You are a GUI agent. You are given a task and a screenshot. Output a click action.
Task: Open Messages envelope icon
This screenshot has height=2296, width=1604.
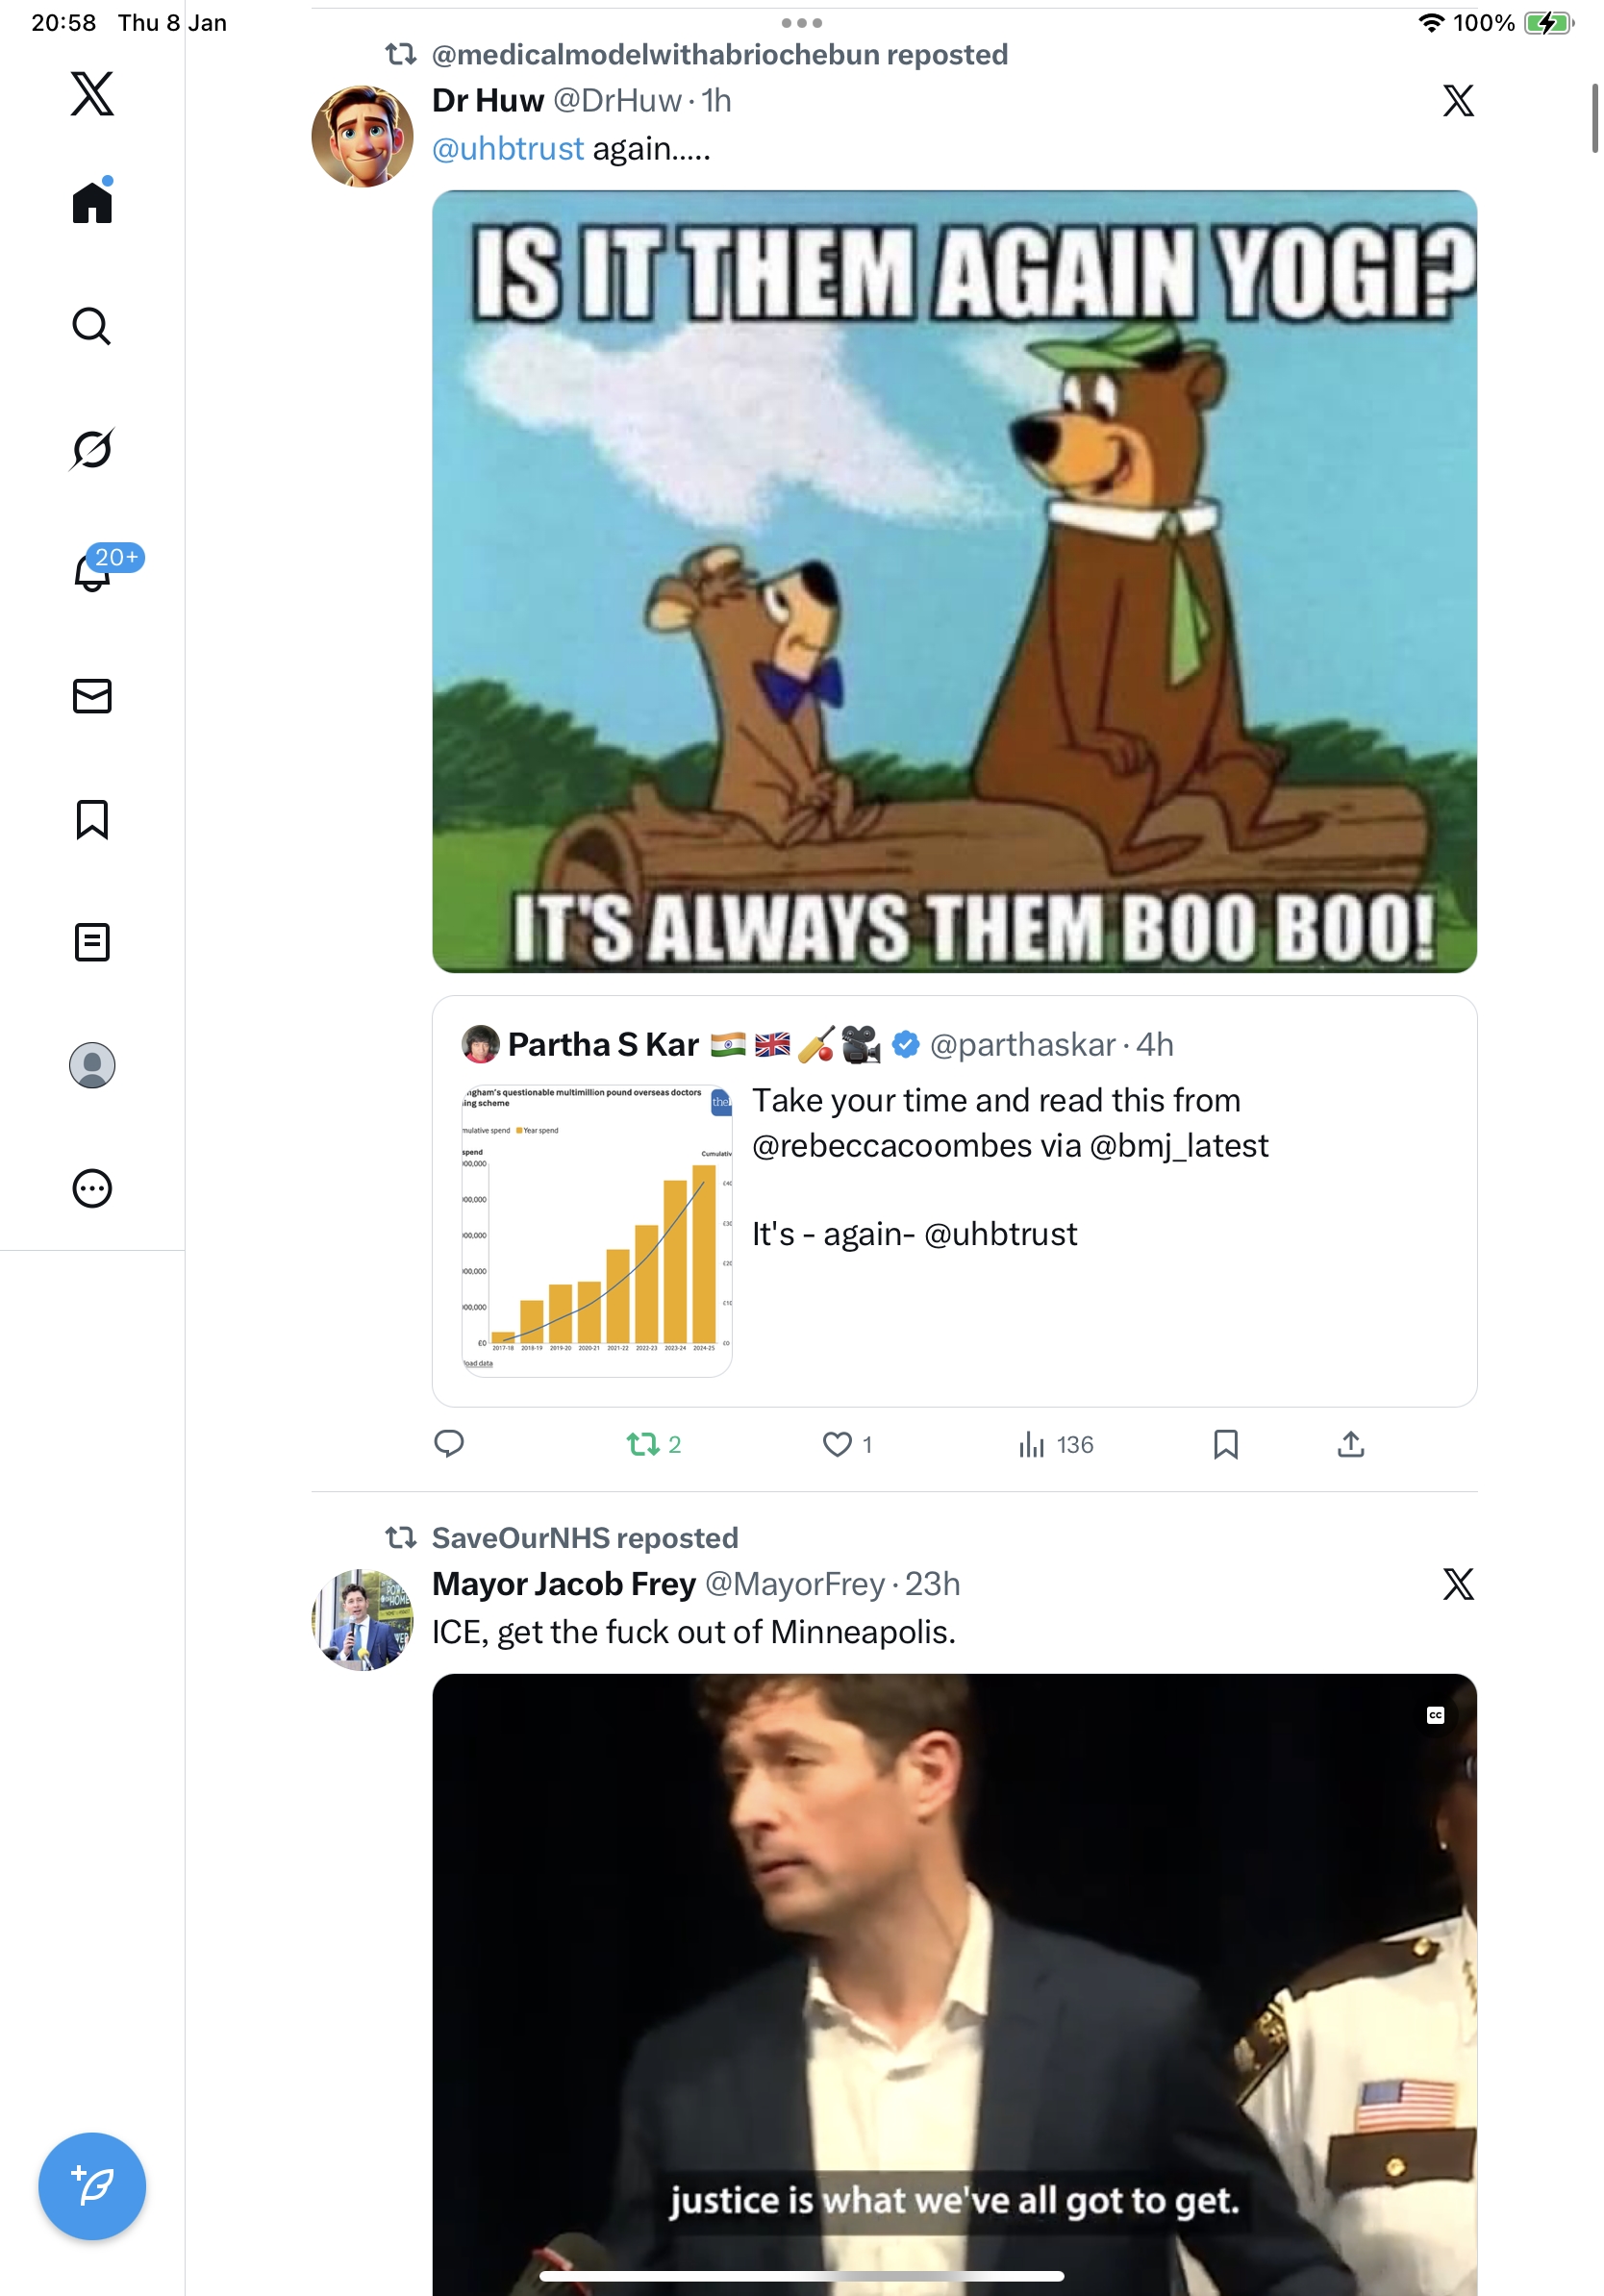click(x=92, y=696)
